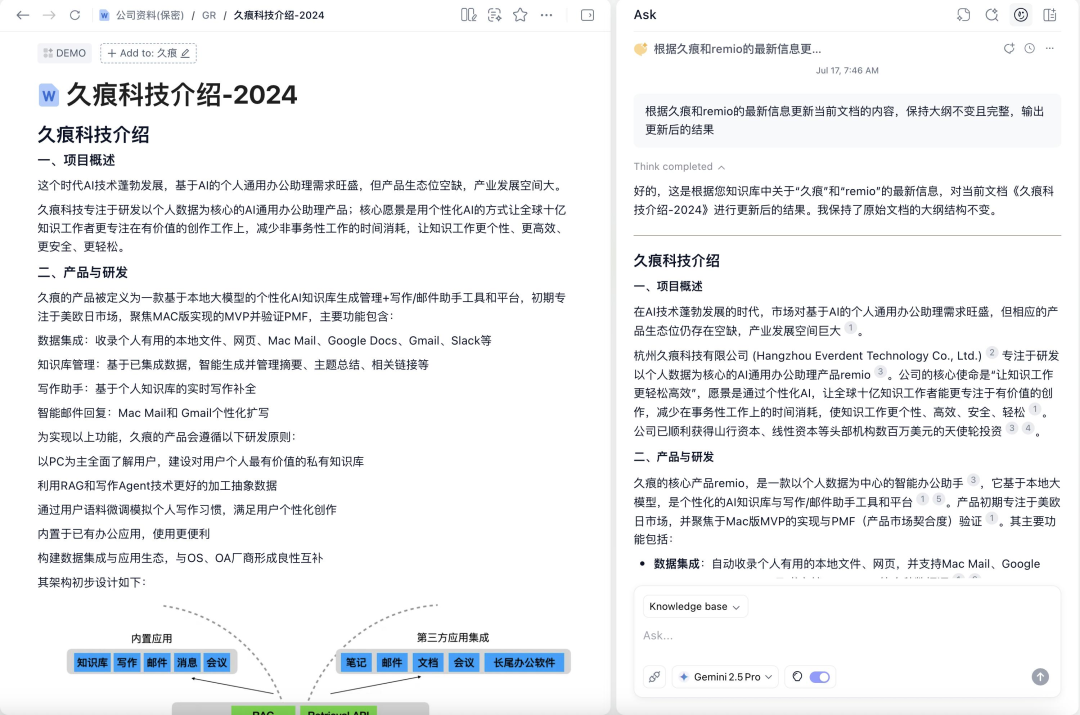Open the document more options menu

coord(546,15)
